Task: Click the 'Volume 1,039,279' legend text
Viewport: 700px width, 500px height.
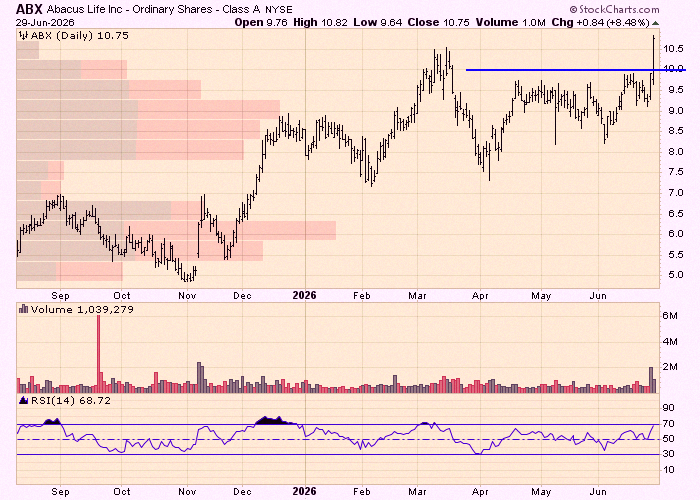Action: [x=82, y=309]
